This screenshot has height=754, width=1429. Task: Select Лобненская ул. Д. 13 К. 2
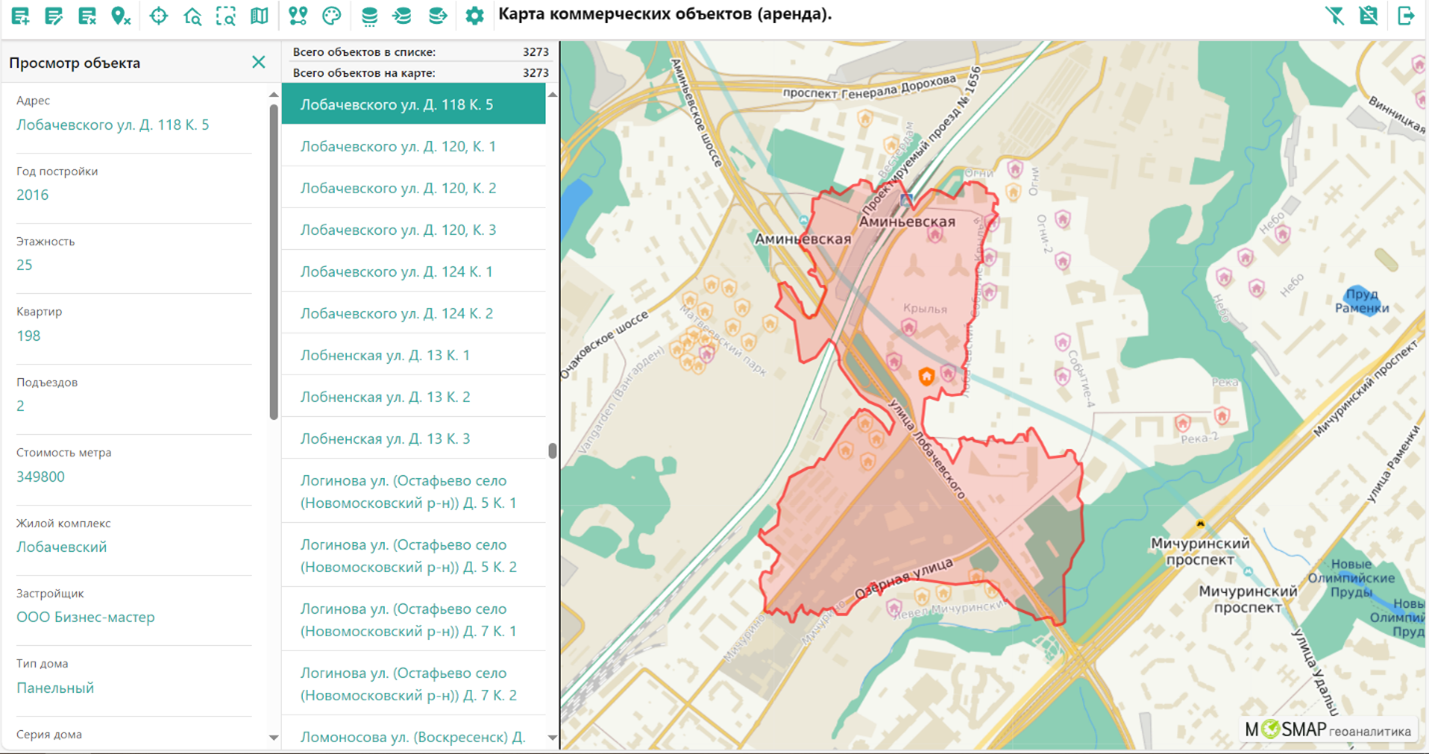[385, 397]
